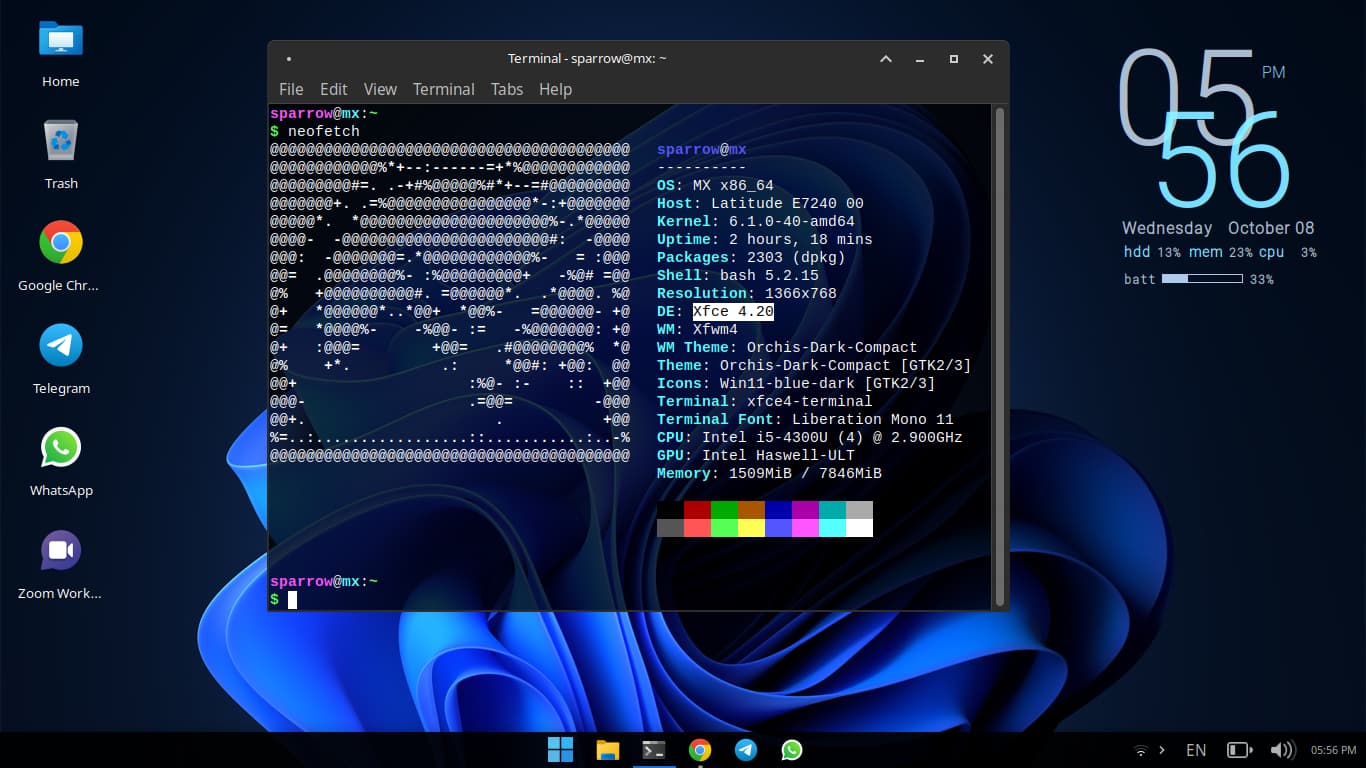Click the Windows-style start menu button
This screenshot has height=768, width=1366.
(561, 750)
